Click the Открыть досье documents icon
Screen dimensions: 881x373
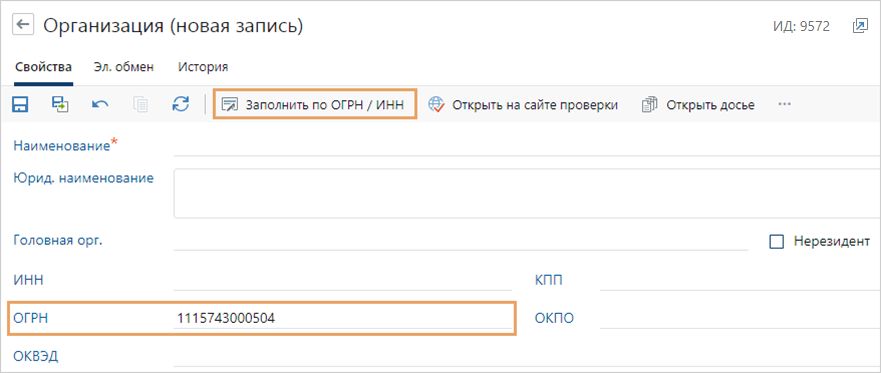coord(650,105)
